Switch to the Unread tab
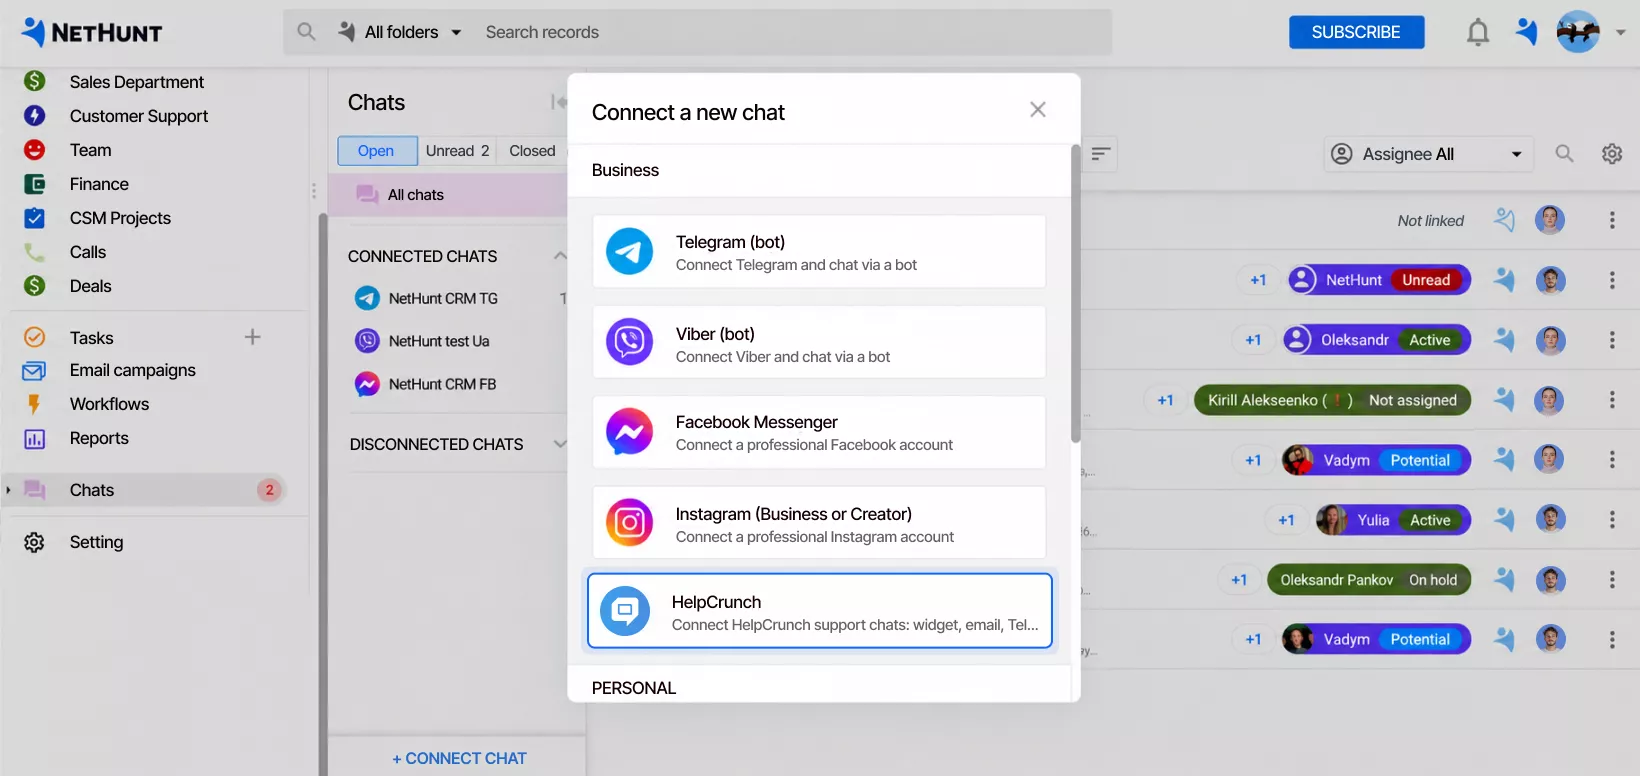 click(457, 151)
